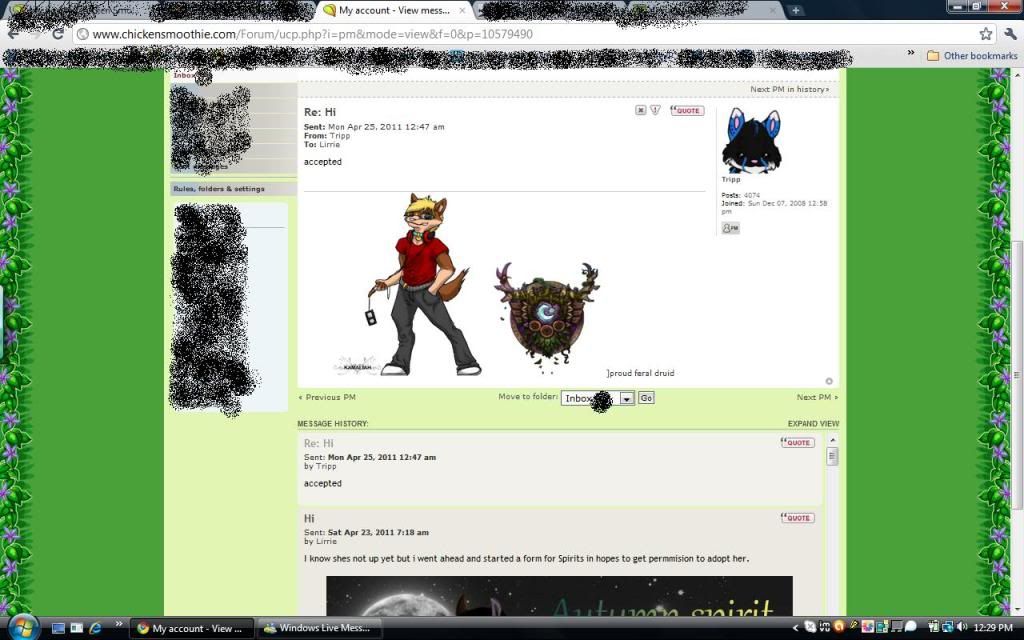Image resolution: width=1024 pixels, height=640 pixels.
Task: Switch to the Windows Live Messenger taskbar button
Action: [319, 628]
